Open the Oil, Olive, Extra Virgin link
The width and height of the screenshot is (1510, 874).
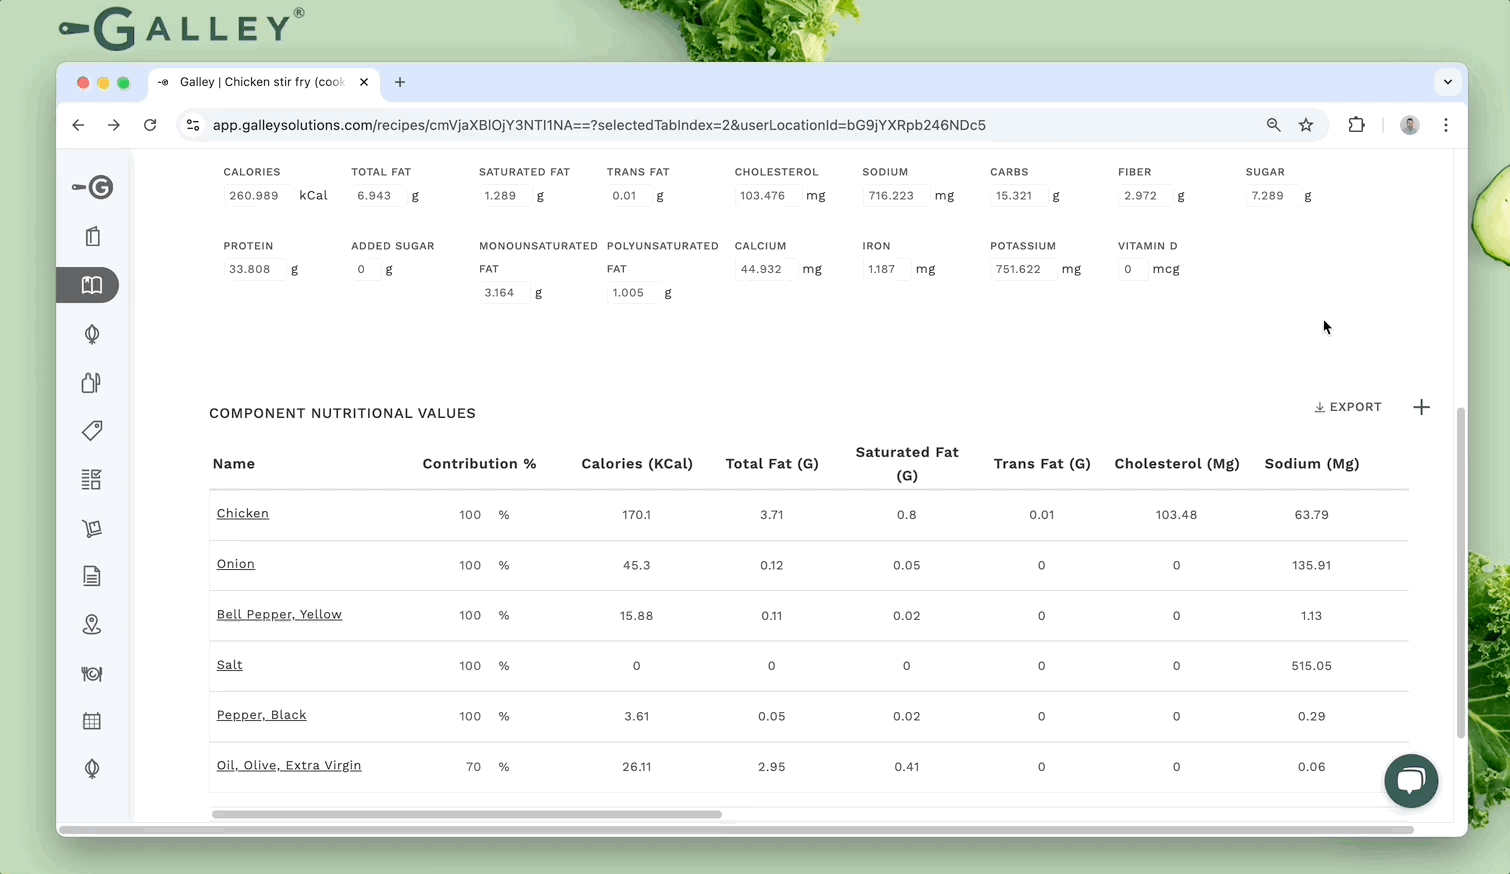pos(289,765)
